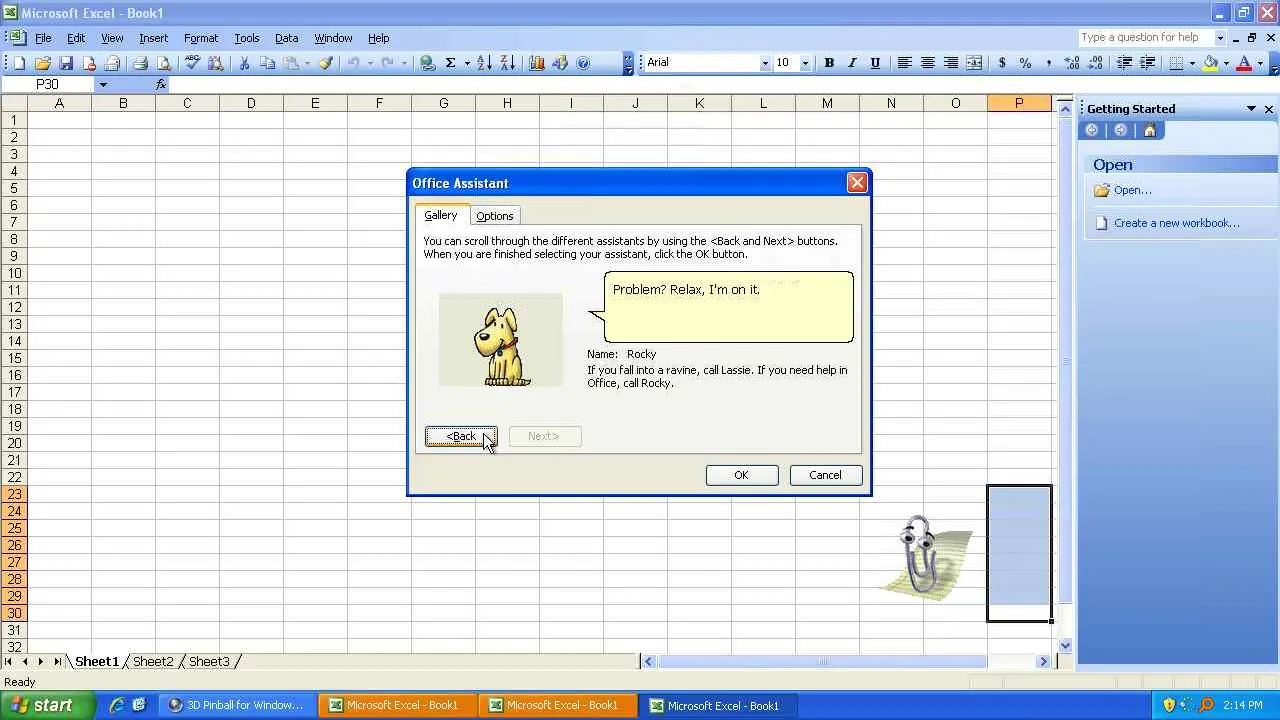Click the Sort Descending icon
1280x720 pixels.
coord(508,63)
